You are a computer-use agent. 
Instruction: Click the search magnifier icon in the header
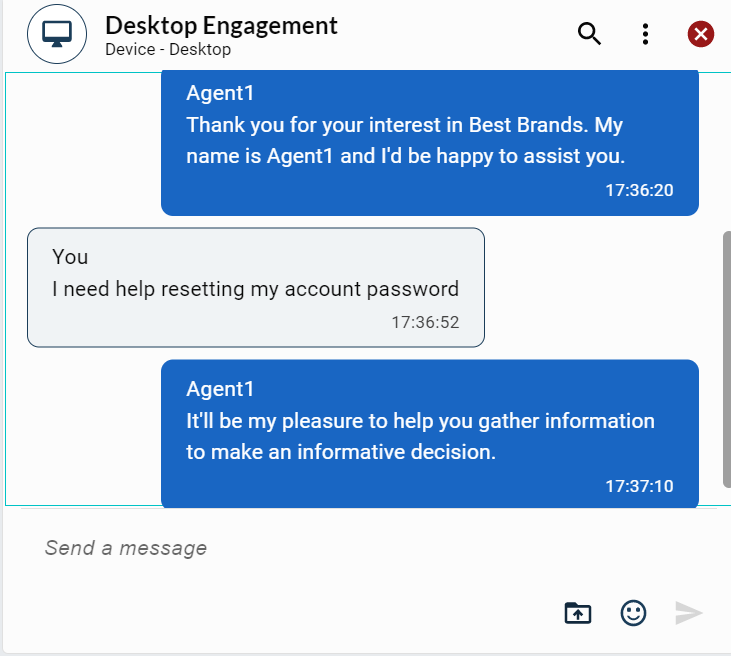(x=590, y=34)
